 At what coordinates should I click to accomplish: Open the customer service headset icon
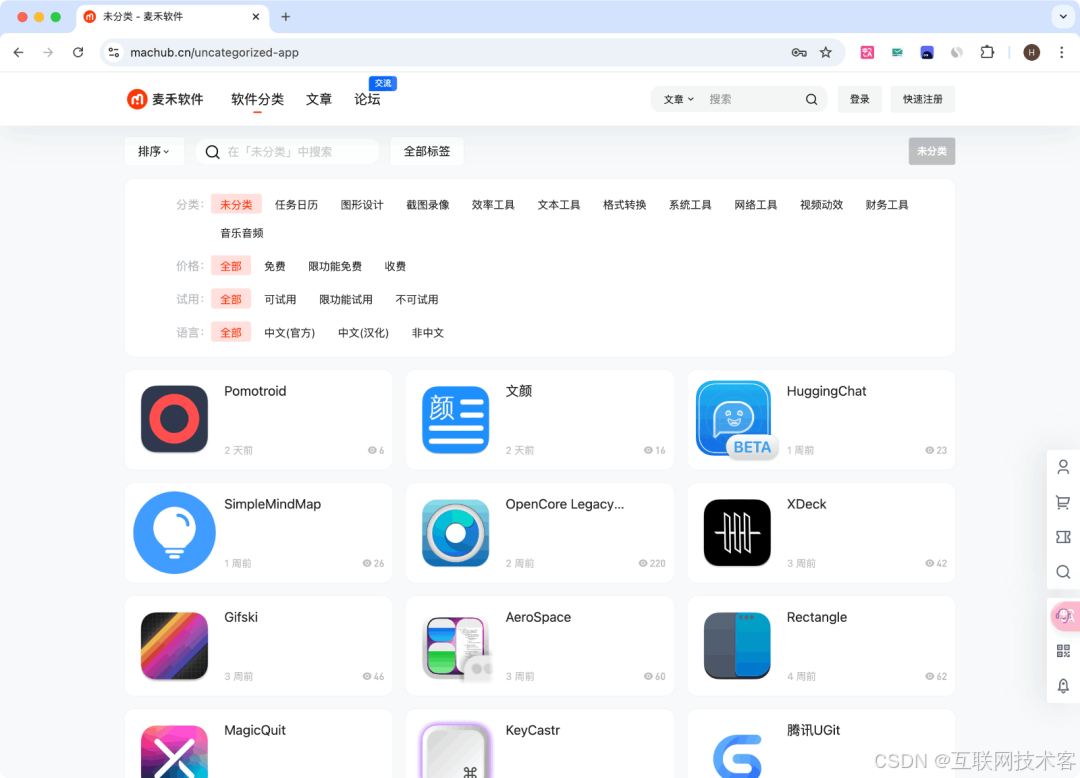pyautogui.click(x=1064, y=616)
